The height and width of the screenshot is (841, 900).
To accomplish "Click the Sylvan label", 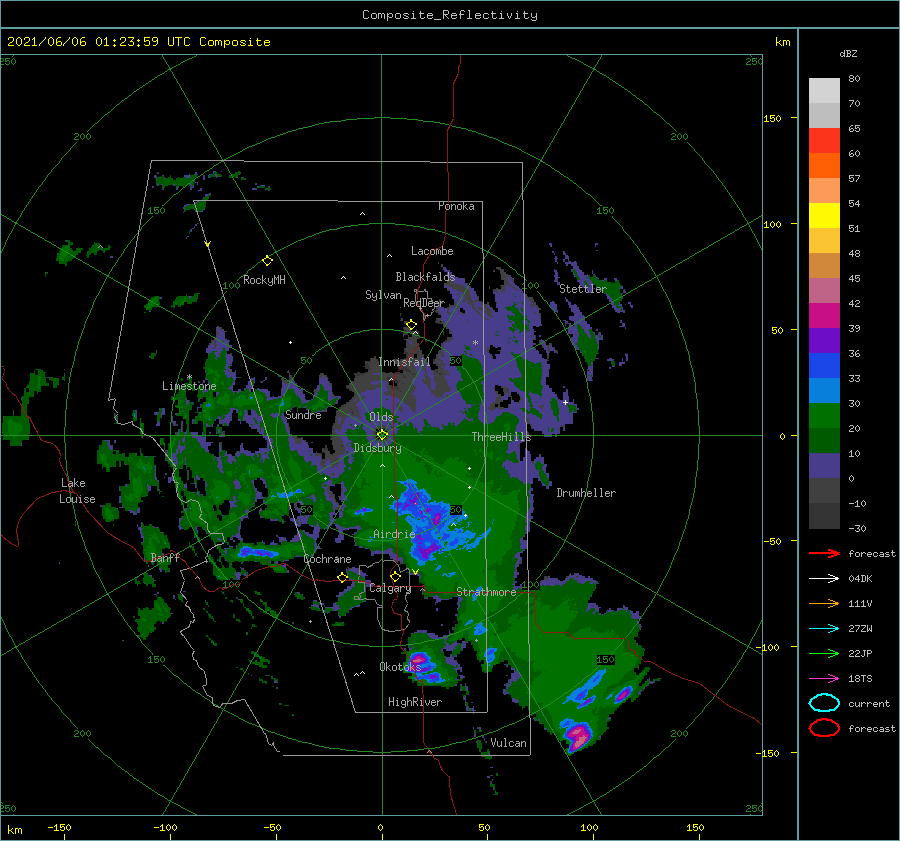I will pos(383,295).
